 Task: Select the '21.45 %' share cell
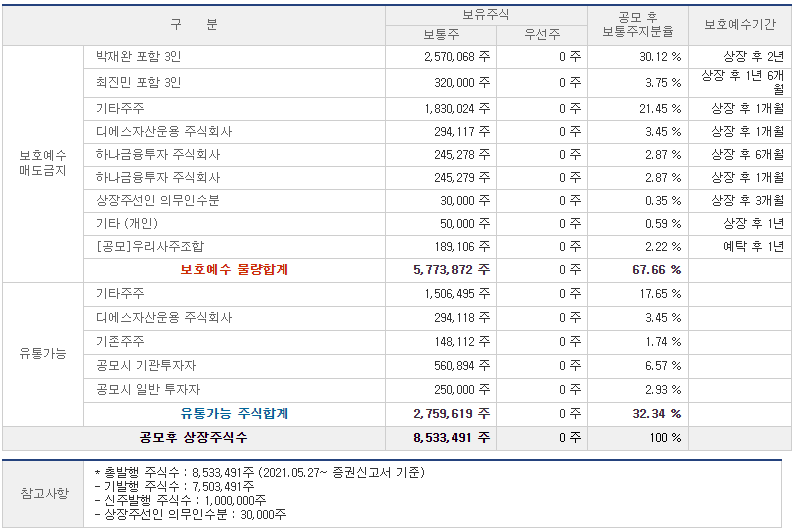click(x=660, y=109)
